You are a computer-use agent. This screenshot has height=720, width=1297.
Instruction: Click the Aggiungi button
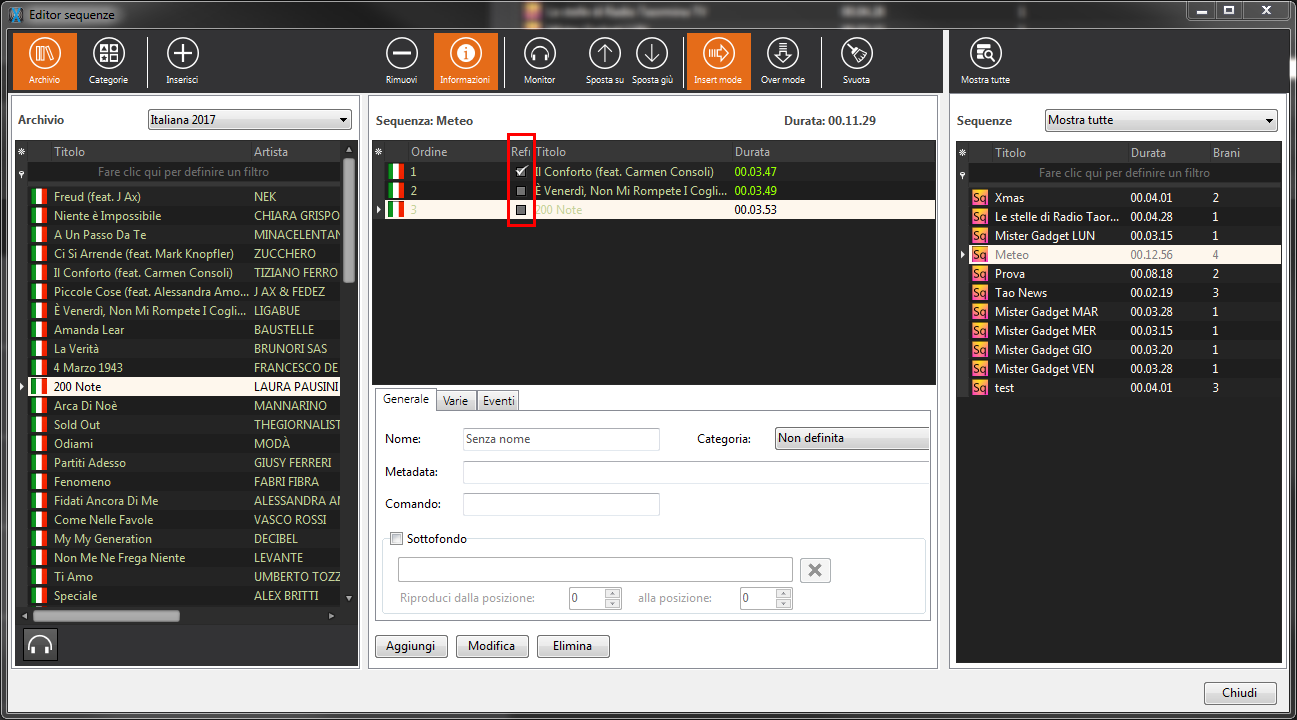coord(411,646)
